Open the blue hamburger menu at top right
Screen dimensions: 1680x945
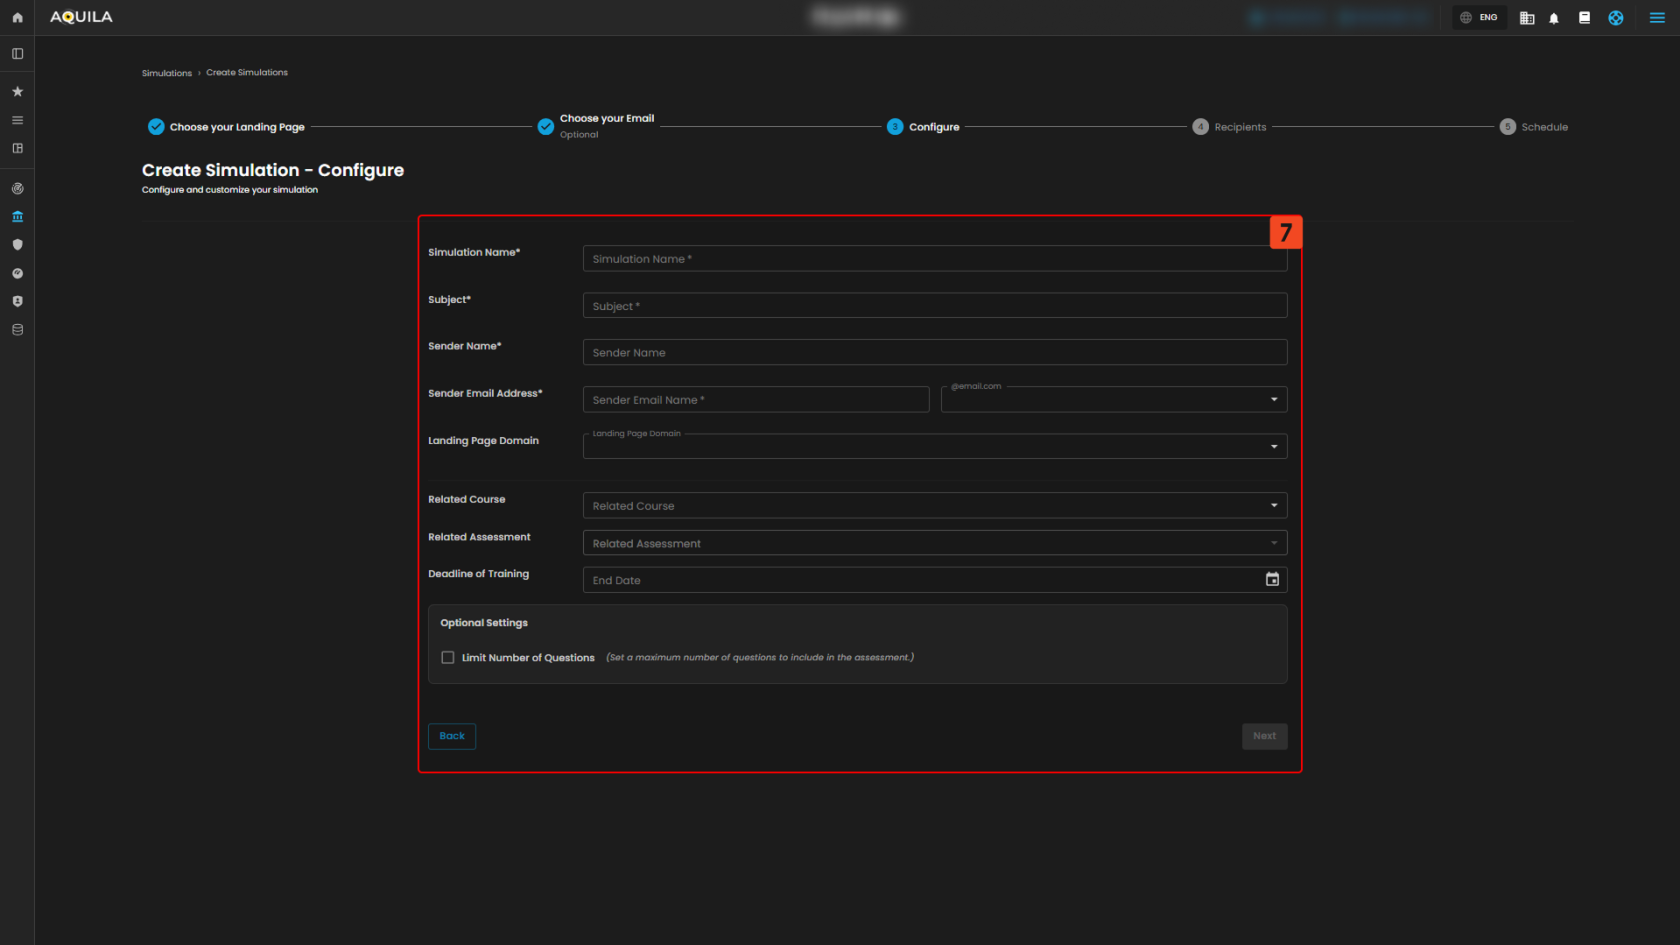[1656, 18]
